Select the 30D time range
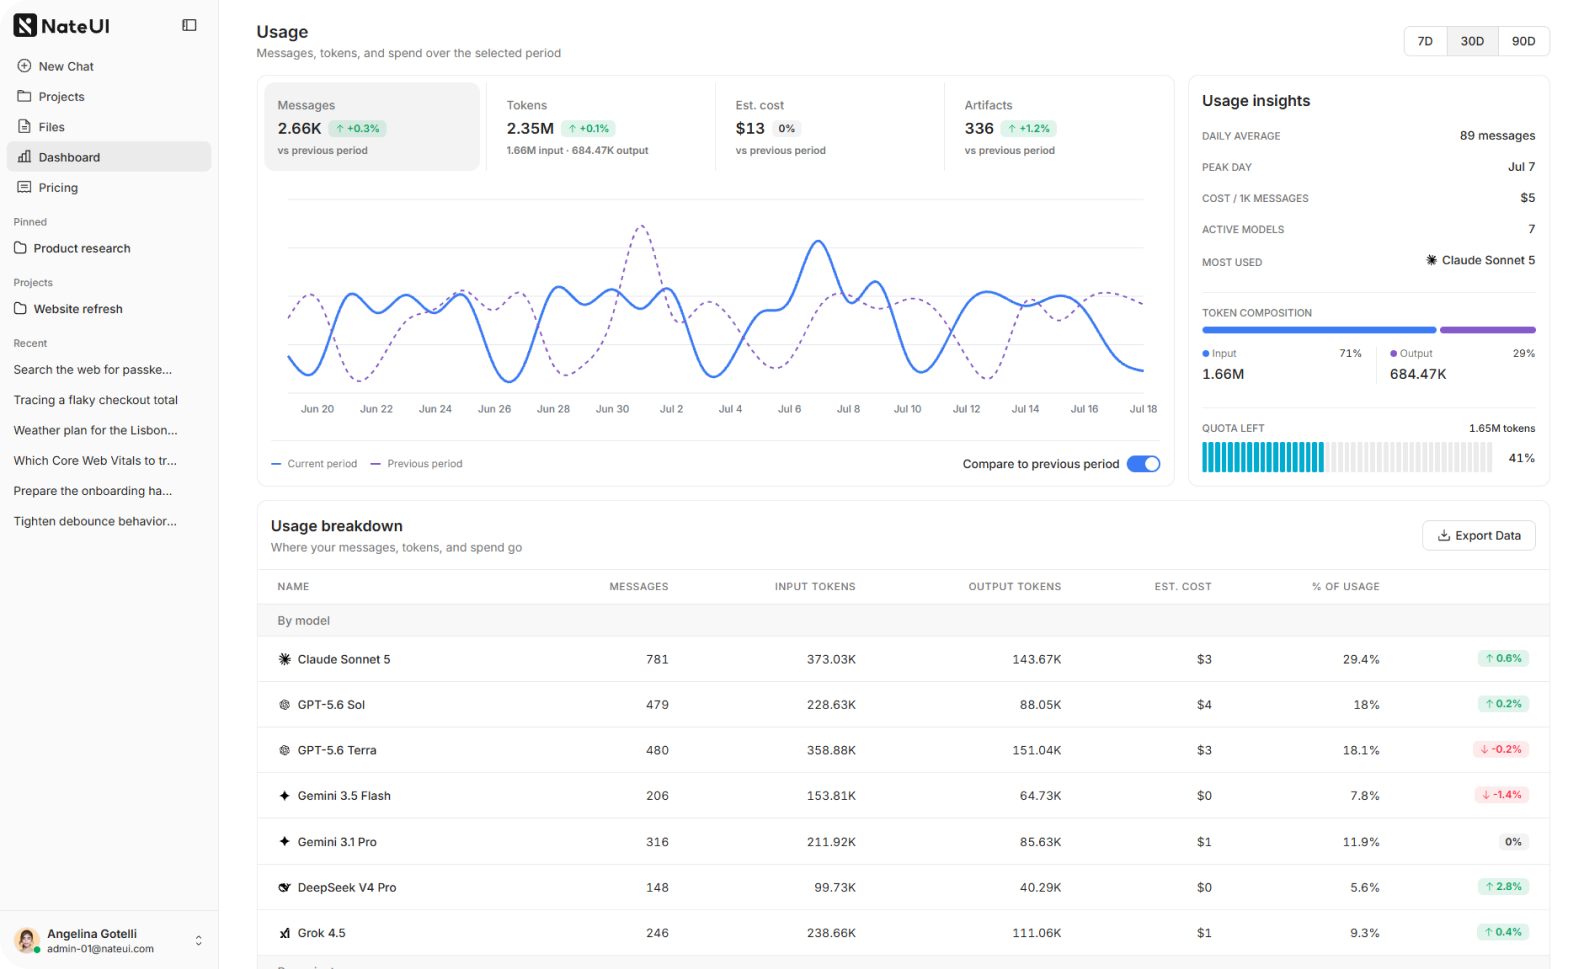This screenshot has width=1584, height=969. 1472,41
